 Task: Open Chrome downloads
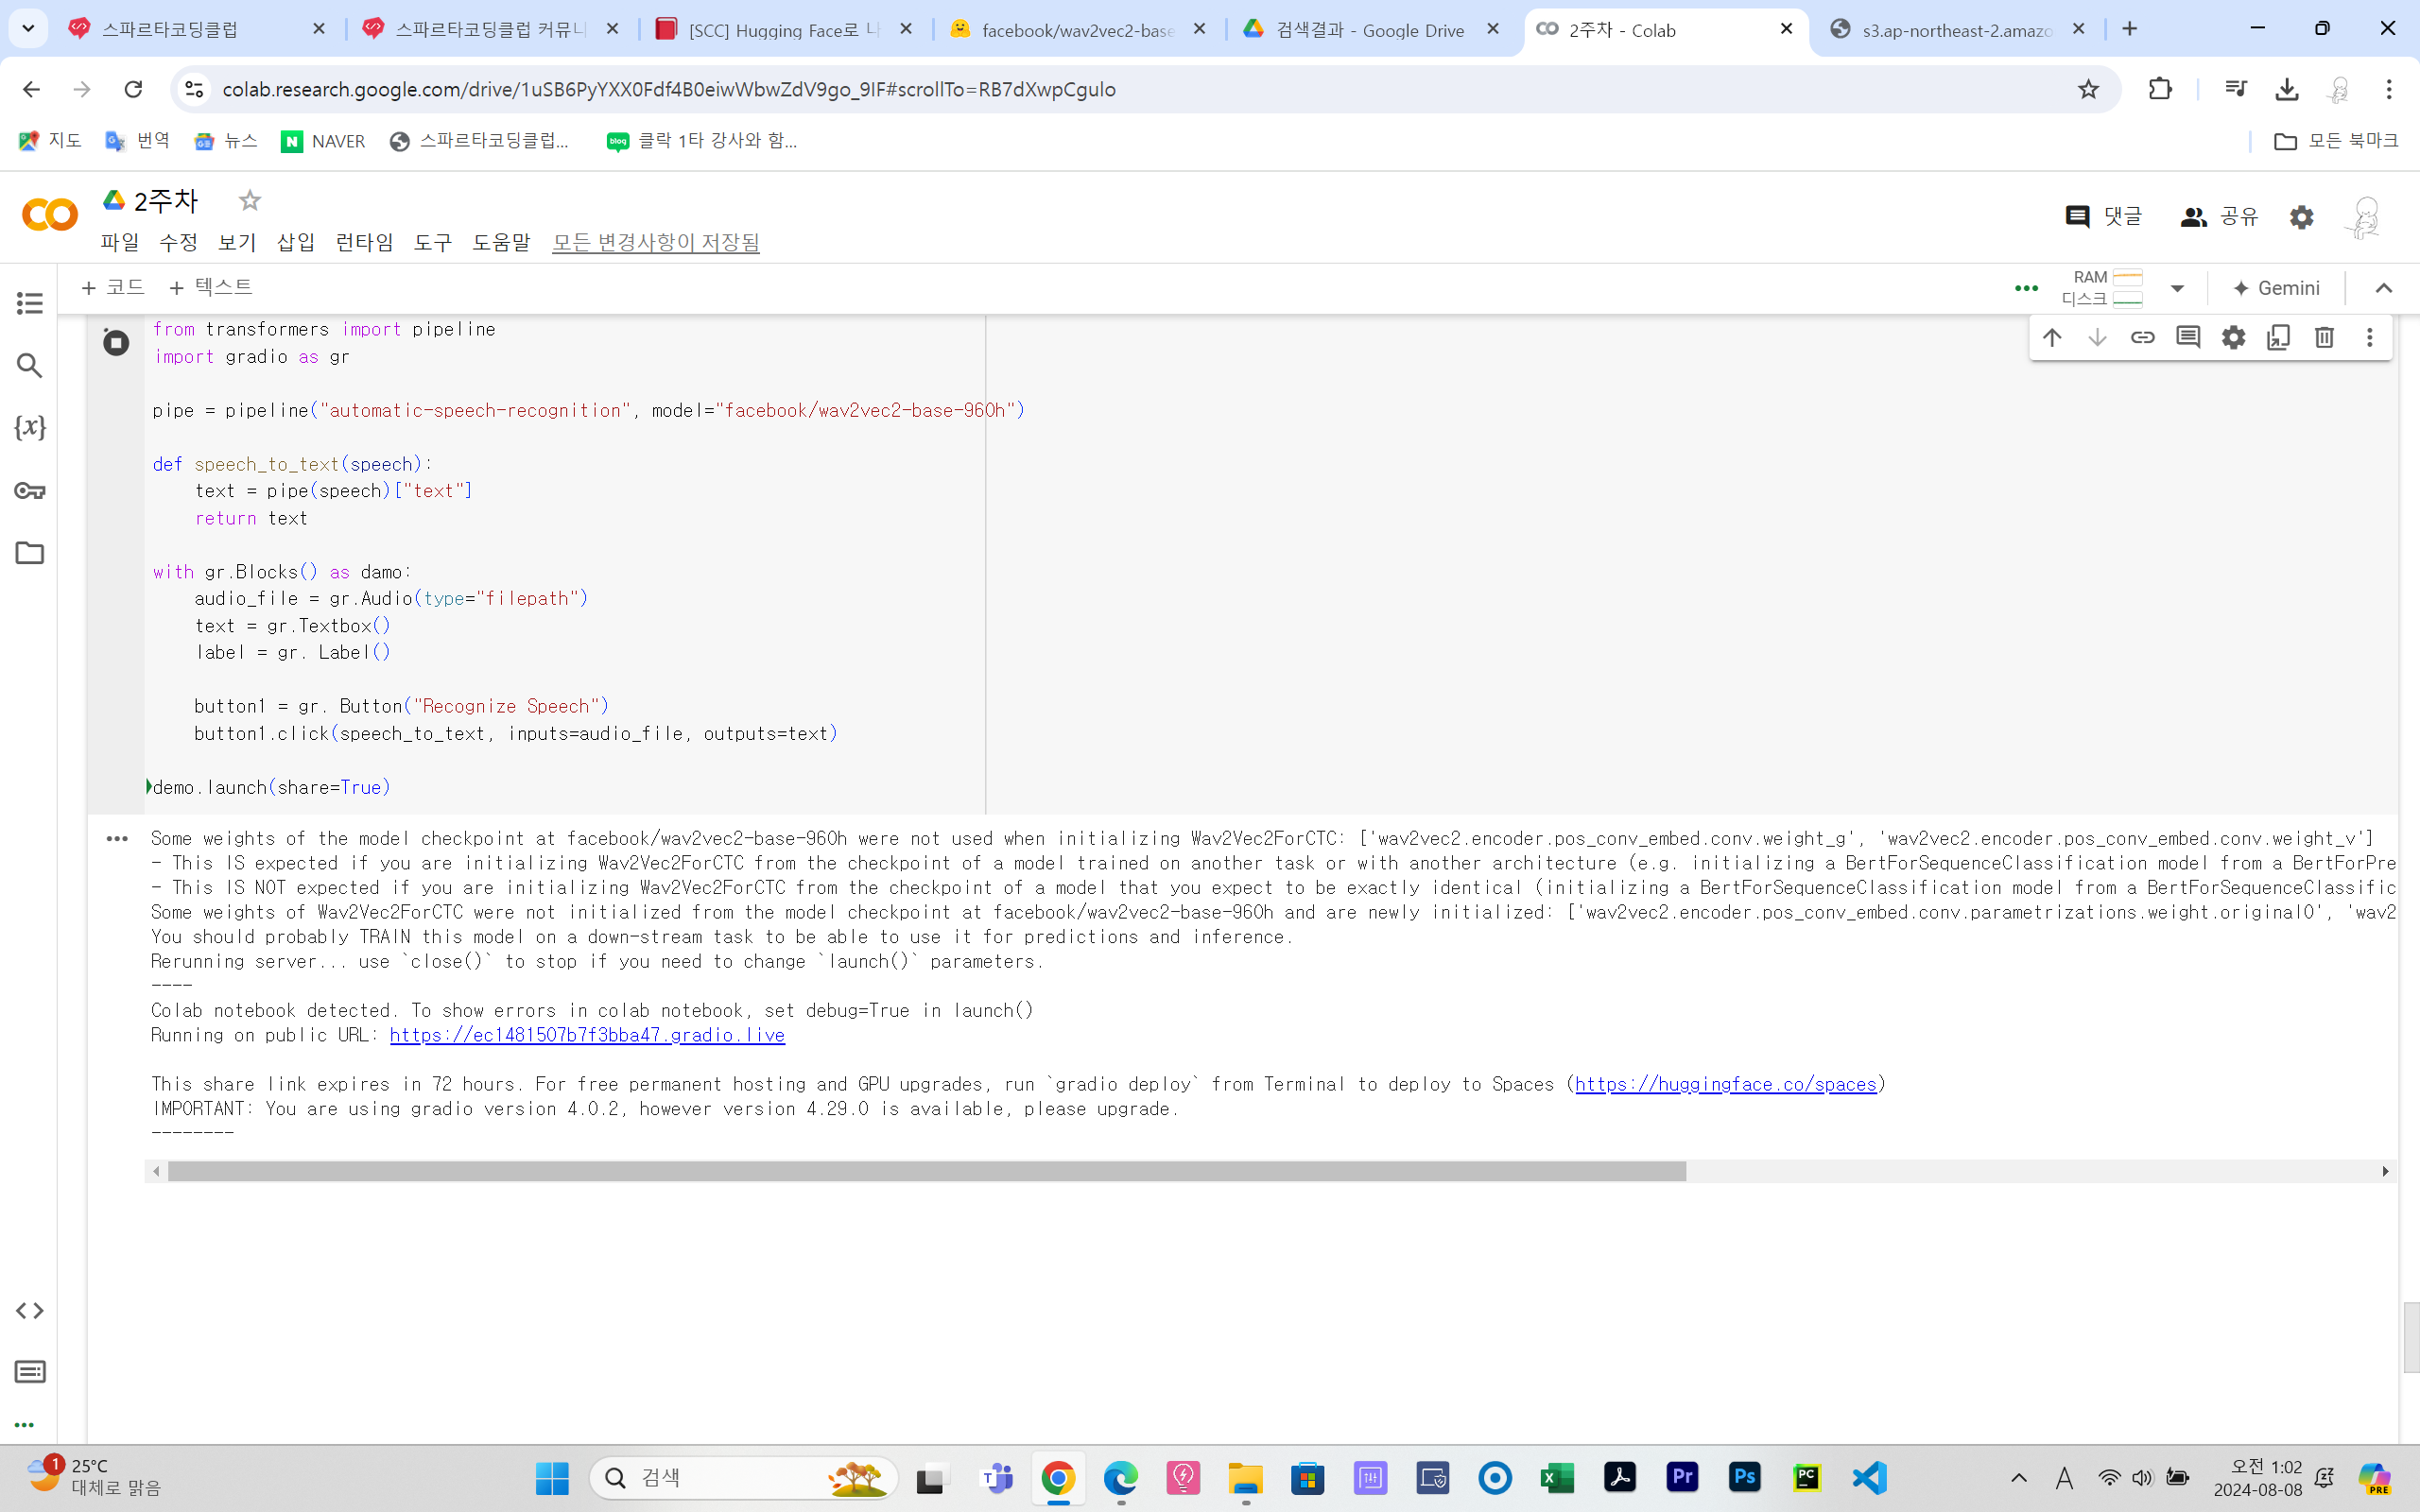pyautogui.click(x=2286, y=89)
